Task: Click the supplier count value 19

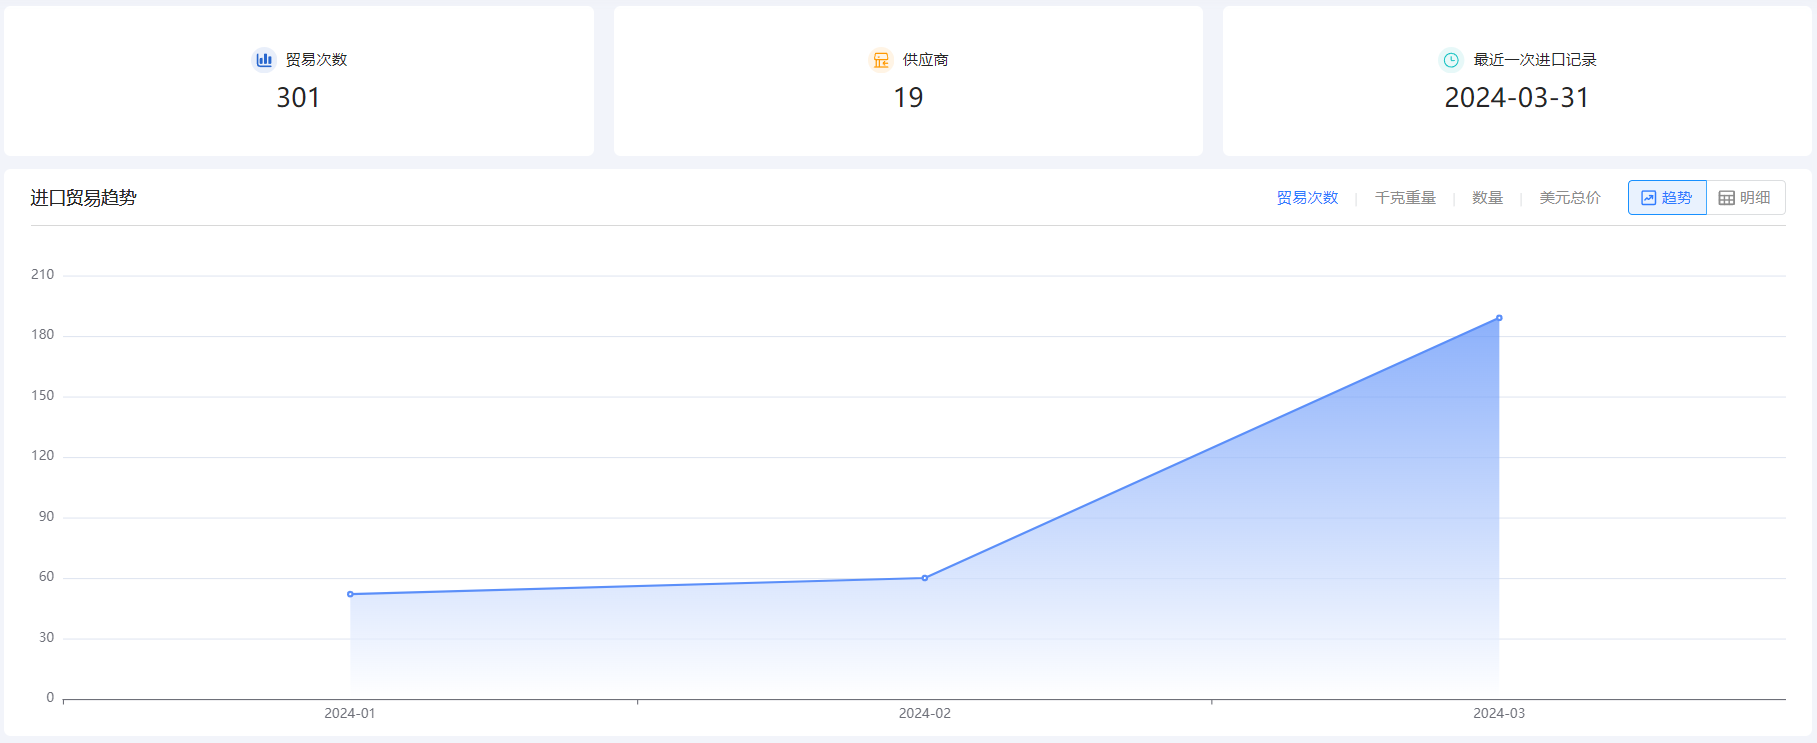Action: click(x=908, y=98)
